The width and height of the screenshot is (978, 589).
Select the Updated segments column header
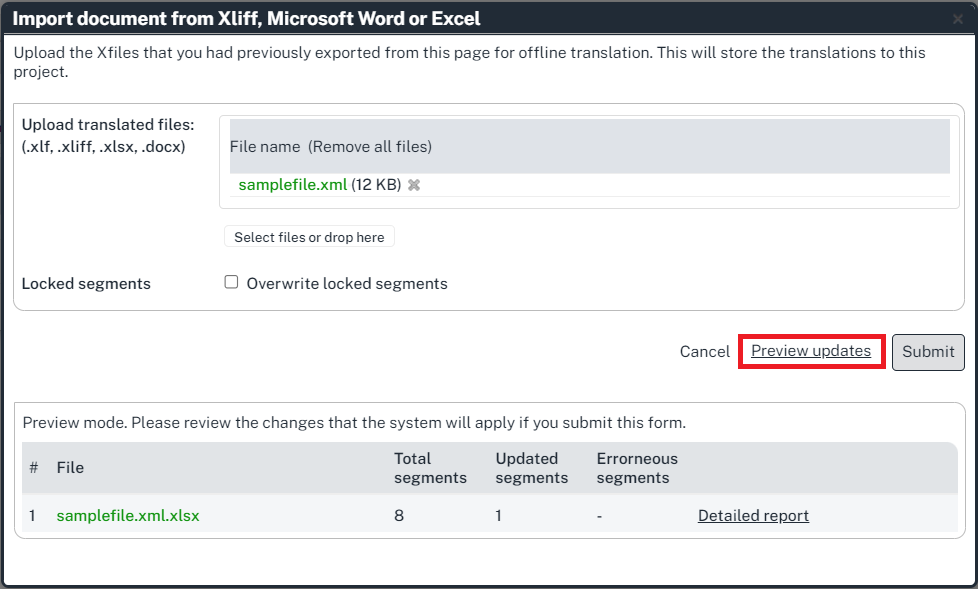(531, 468)
